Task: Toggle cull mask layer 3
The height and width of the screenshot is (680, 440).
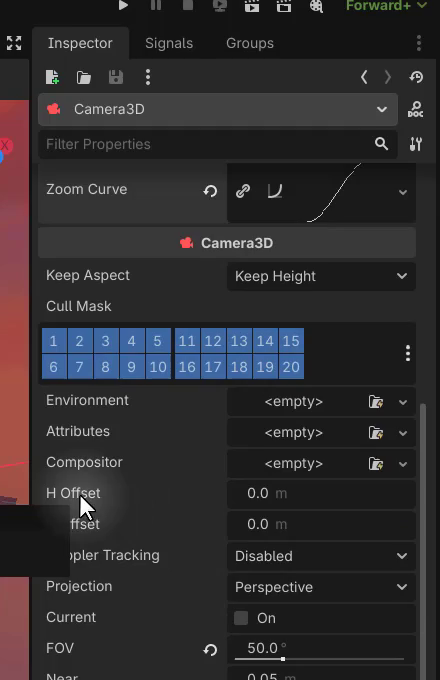Action: tap(106, 340)
